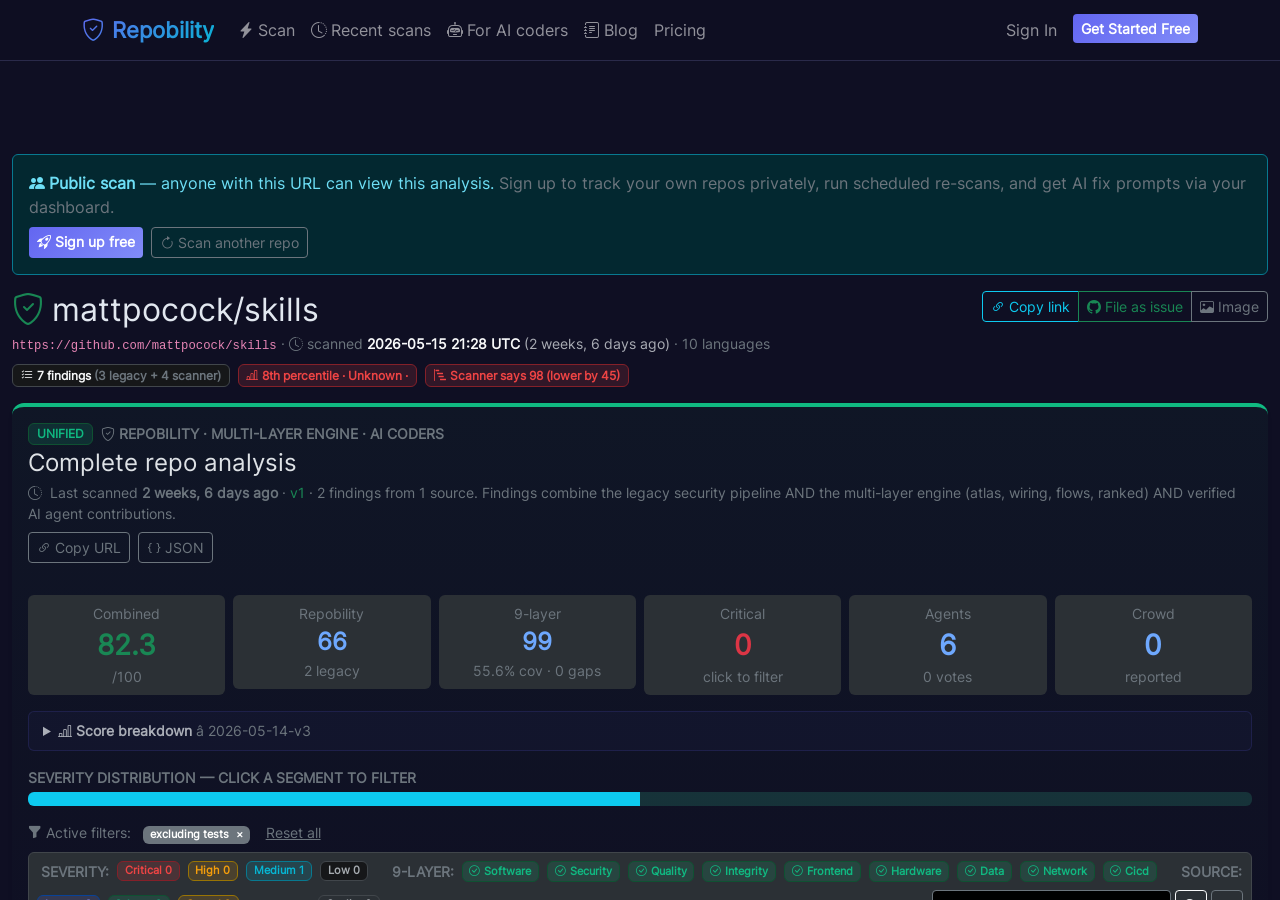The width and height of the screenshot is (1280, 900).
Task: Open the Pricing page
Action: click(680, 30)
